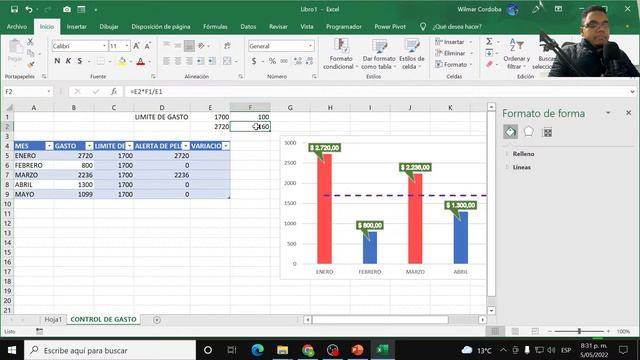Click the Eliminar cells button
This screenshot has height=360, width=640.
pyautogui.click(x=454, y=53)
